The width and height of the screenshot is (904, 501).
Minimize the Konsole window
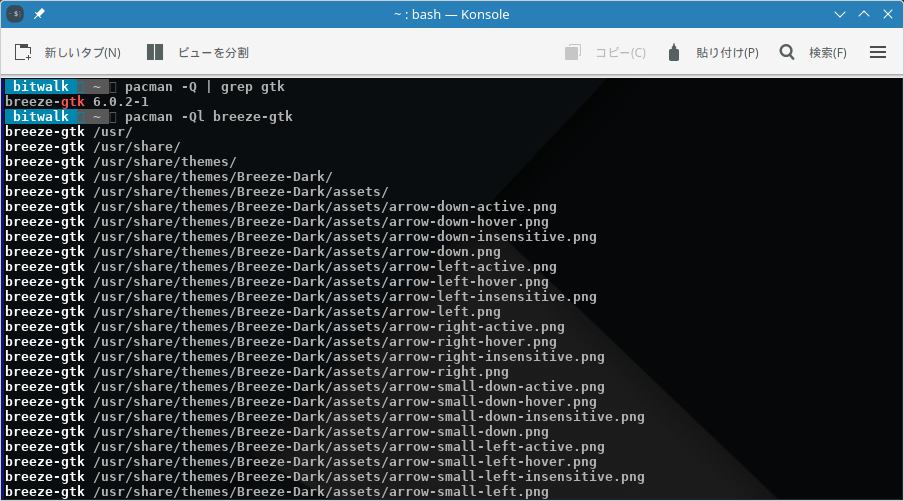coord(839,14)
